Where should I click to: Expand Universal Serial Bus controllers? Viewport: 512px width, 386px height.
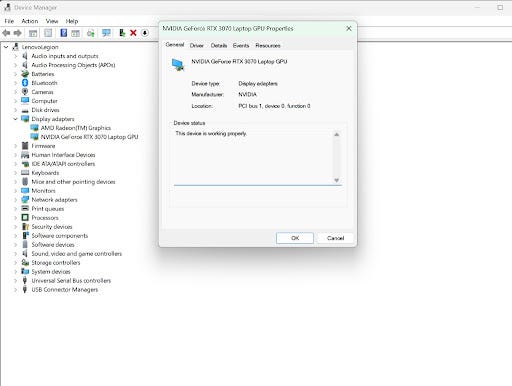pyautogui.click(x=15, y=281)
